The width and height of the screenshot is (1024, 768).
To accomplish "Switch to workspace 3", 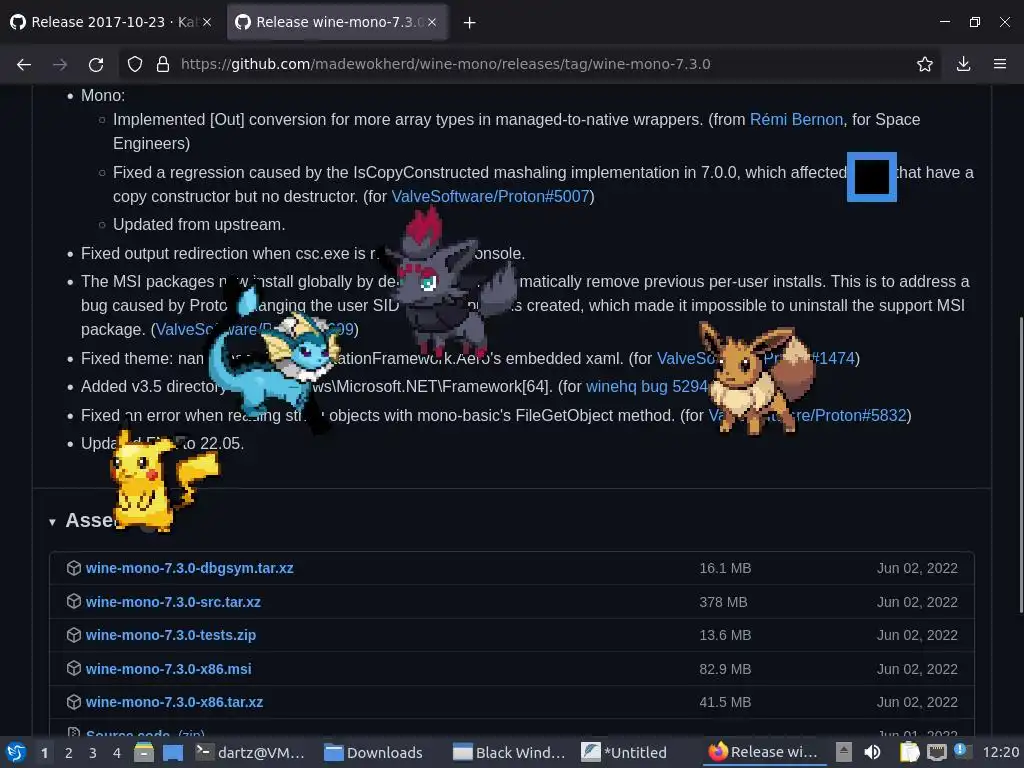I will point(93,753).
